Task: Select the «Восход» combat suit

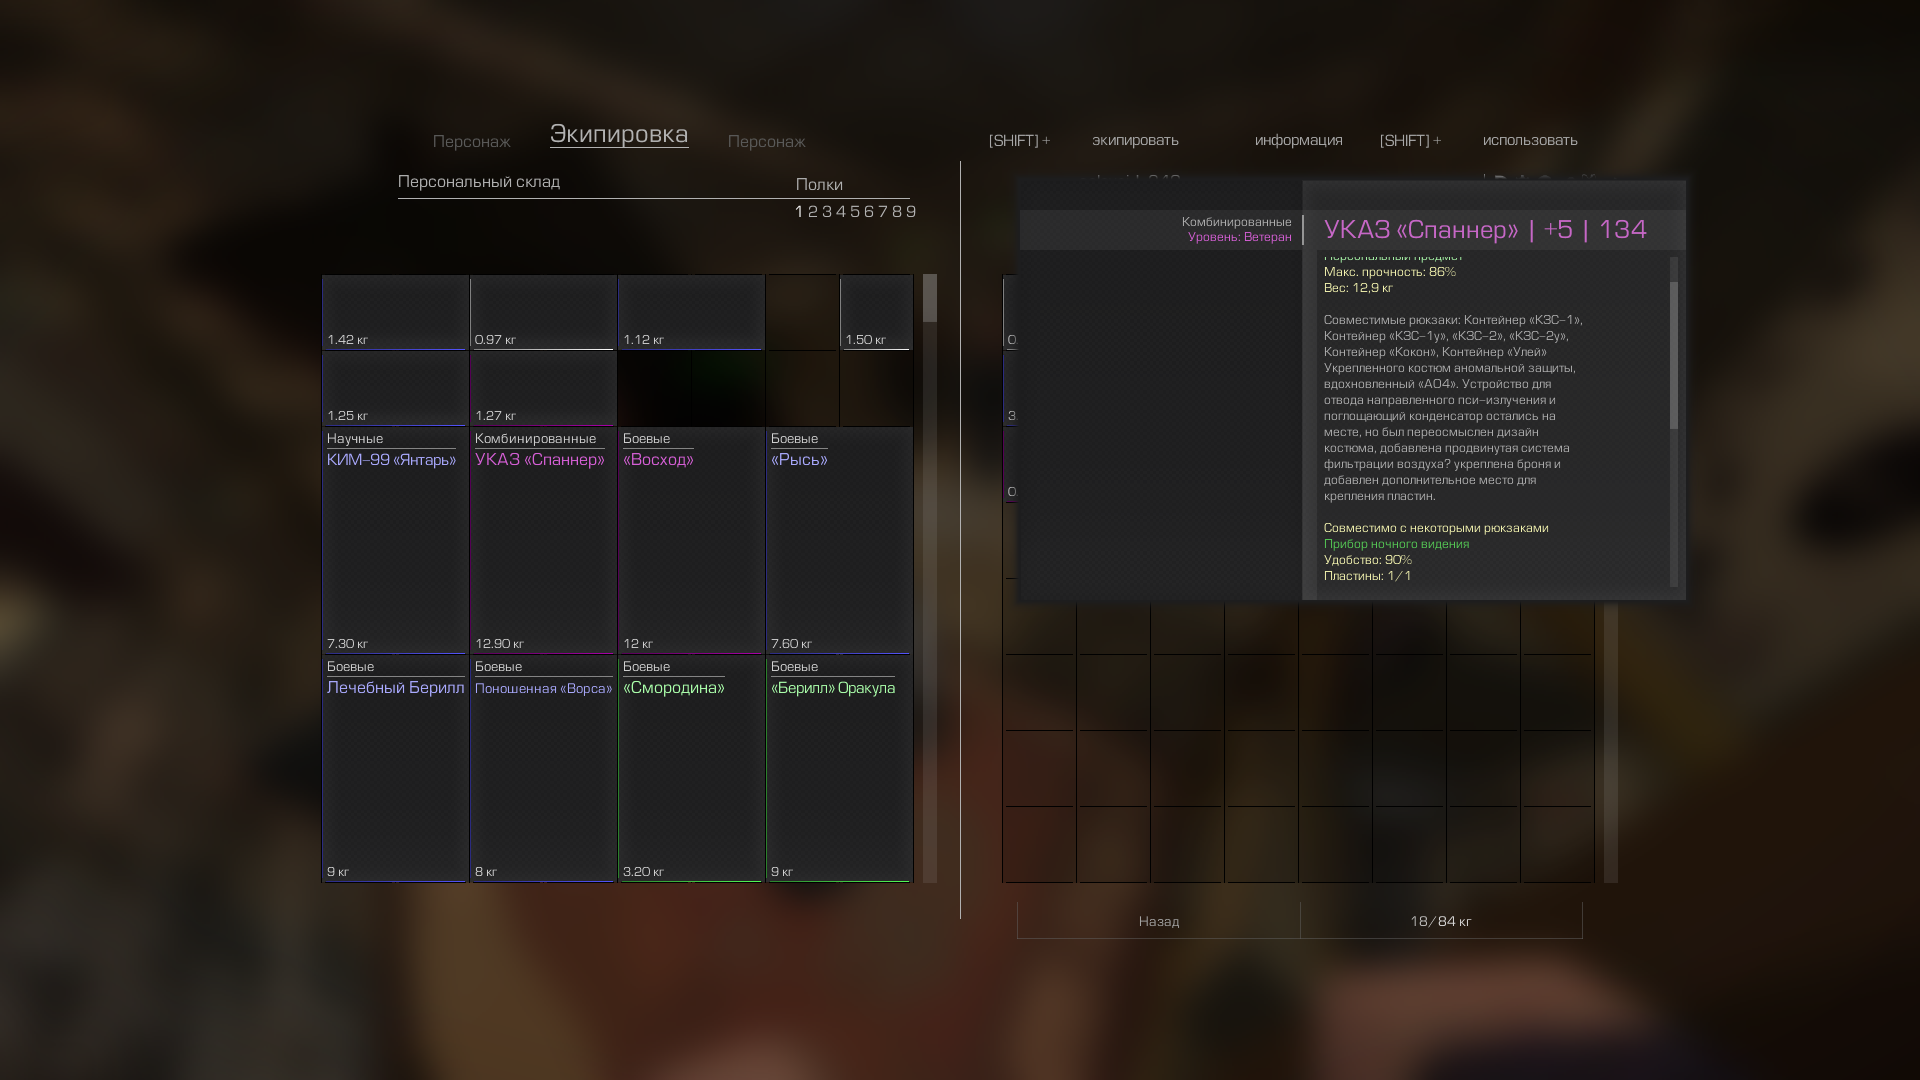Action: (x=691, y=541)
